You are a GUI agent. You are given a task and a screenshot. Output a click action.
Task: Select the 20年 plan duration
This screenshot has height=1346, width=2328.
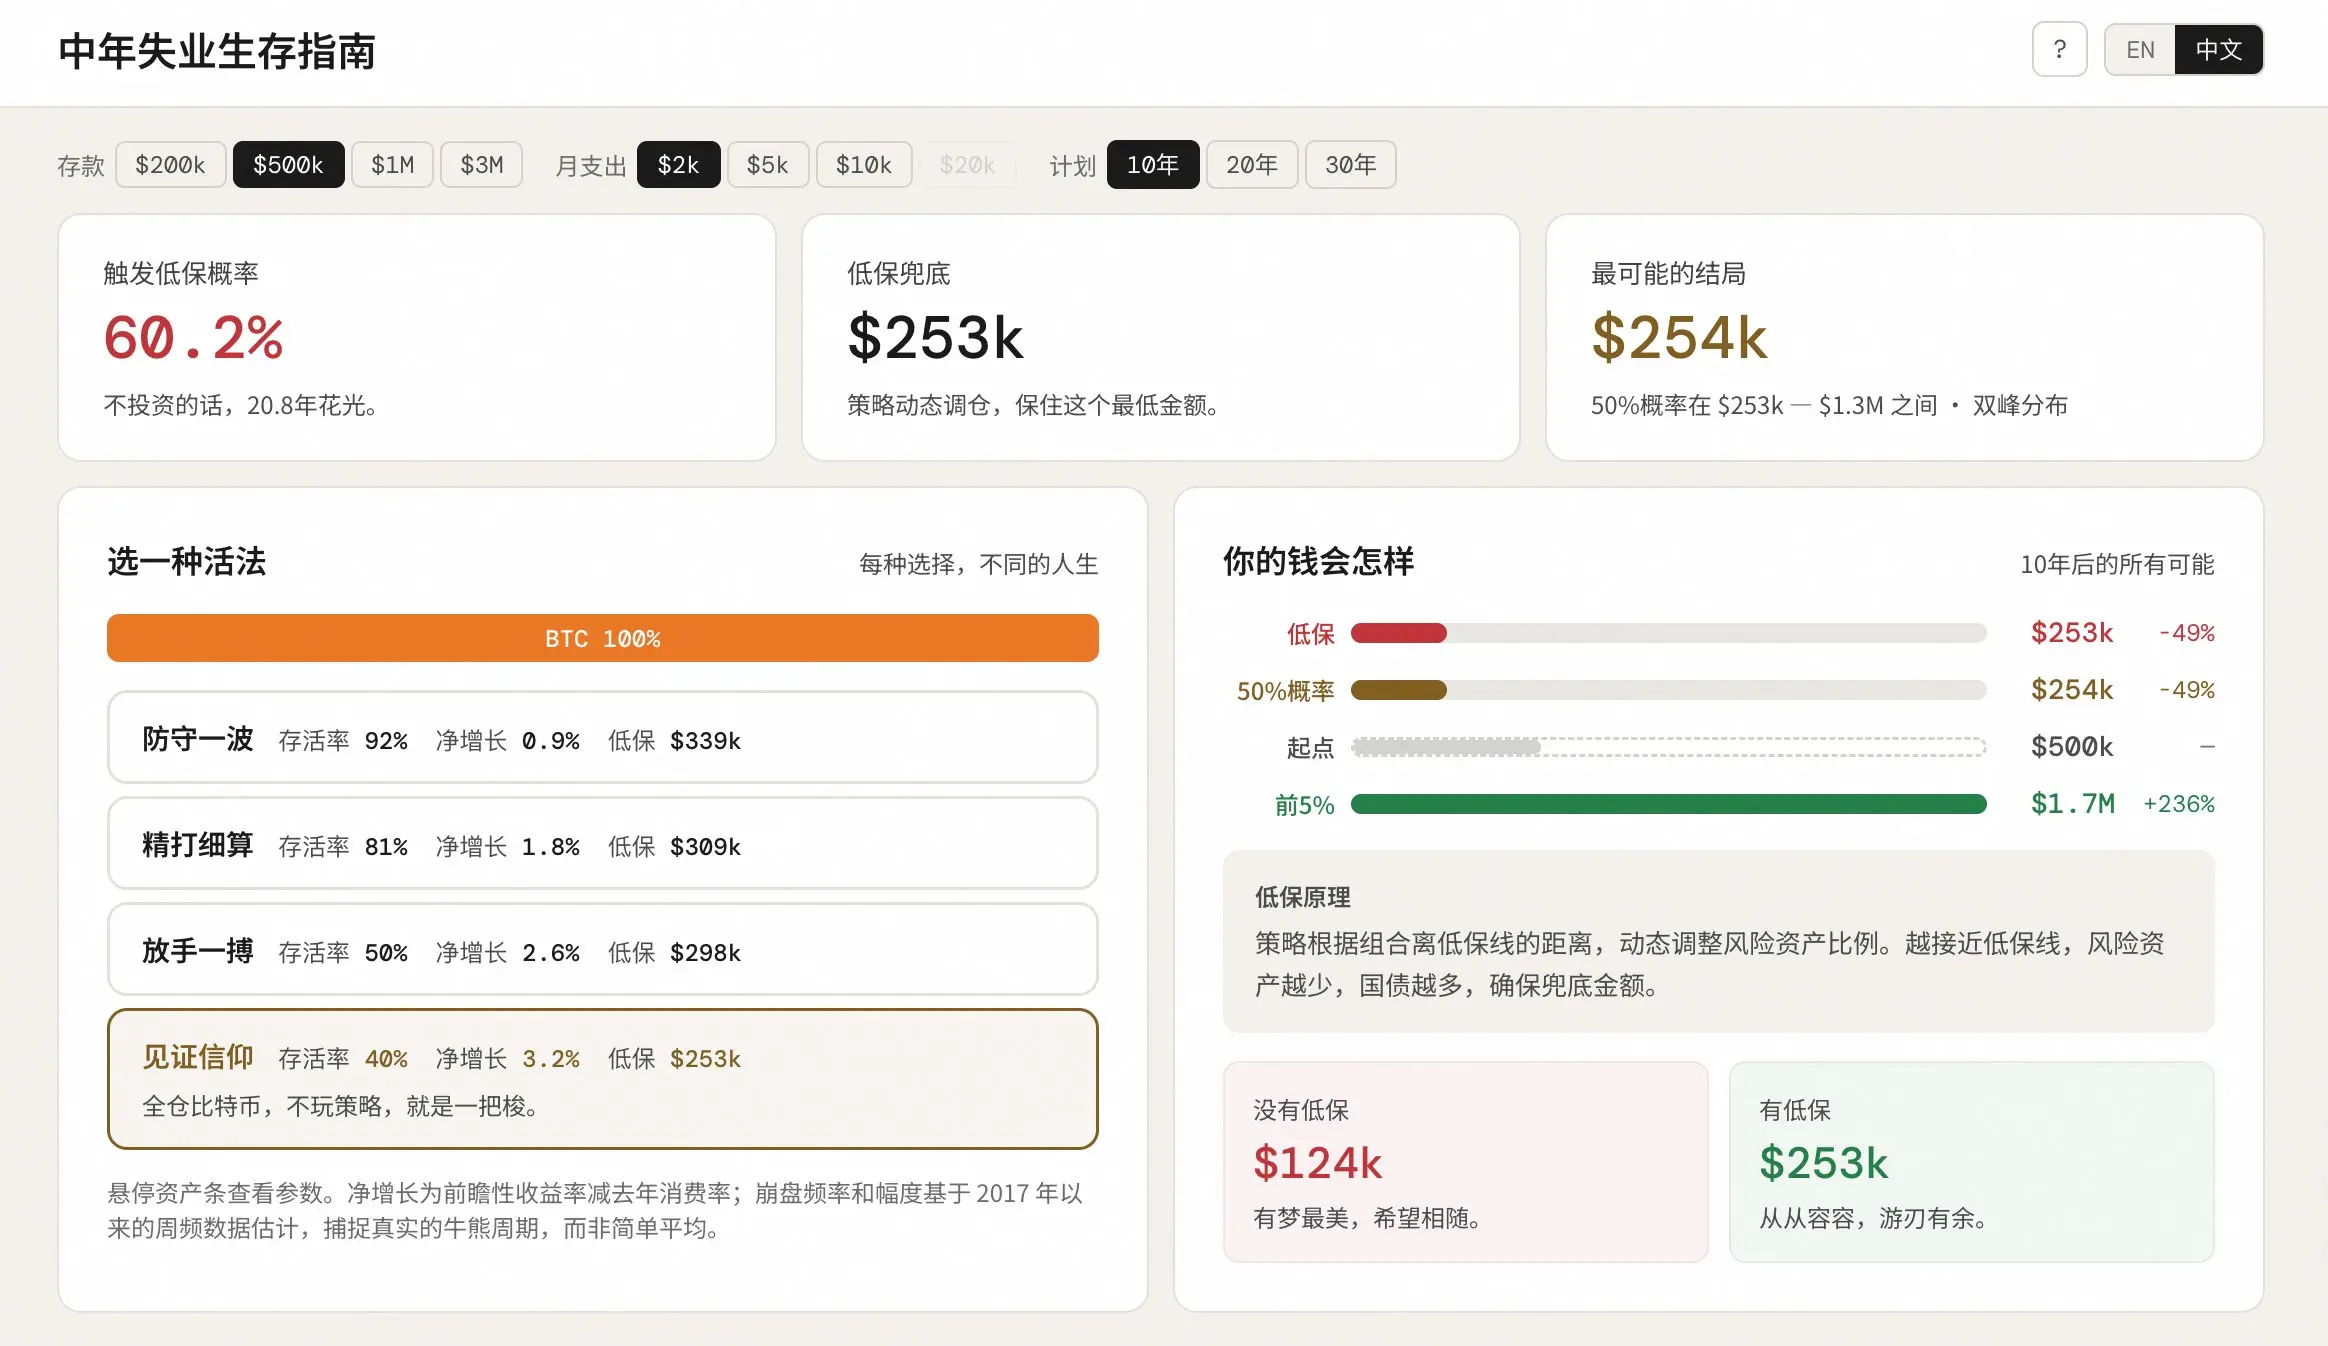pyautogui.click(x=1251, y=165)
